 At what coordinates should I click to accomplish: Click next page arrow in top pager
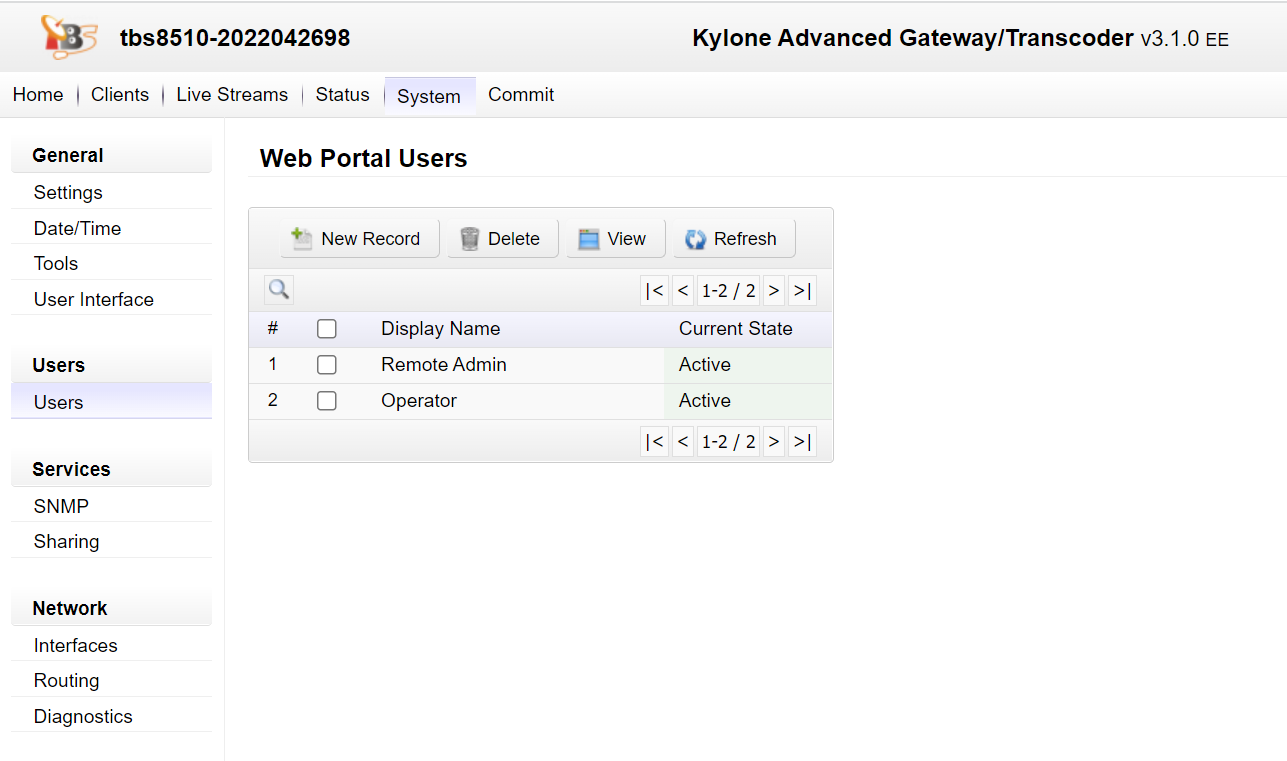774,291
